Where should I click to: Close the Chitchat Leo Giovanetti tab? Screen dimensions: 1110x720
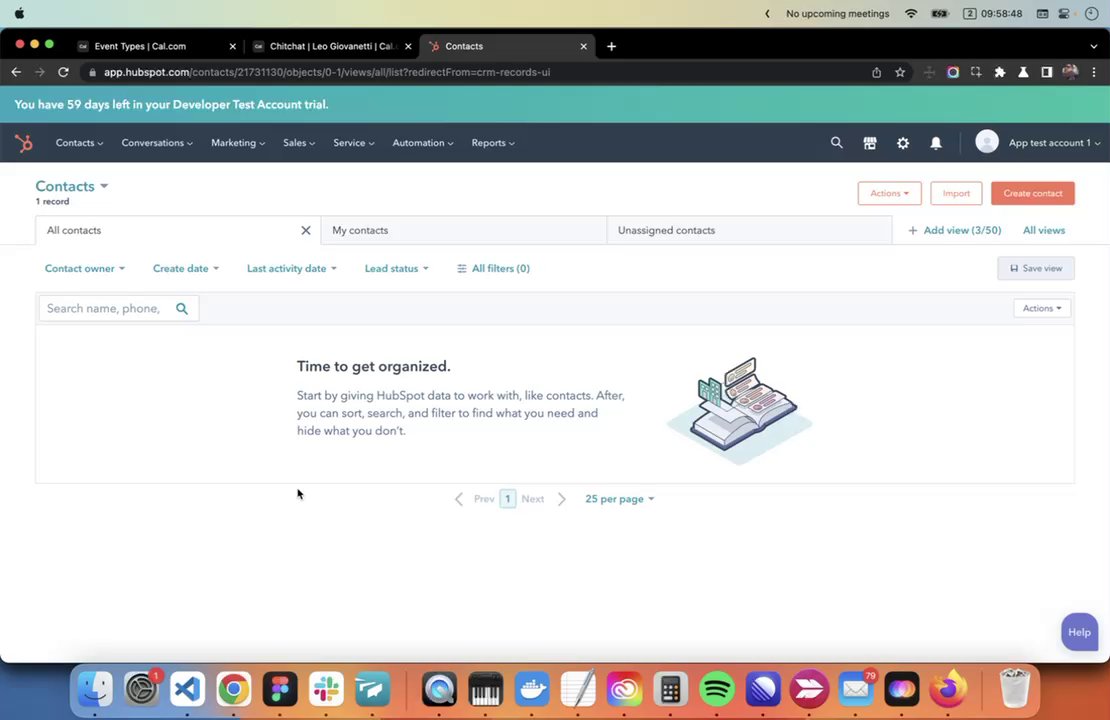pos(408,46)
